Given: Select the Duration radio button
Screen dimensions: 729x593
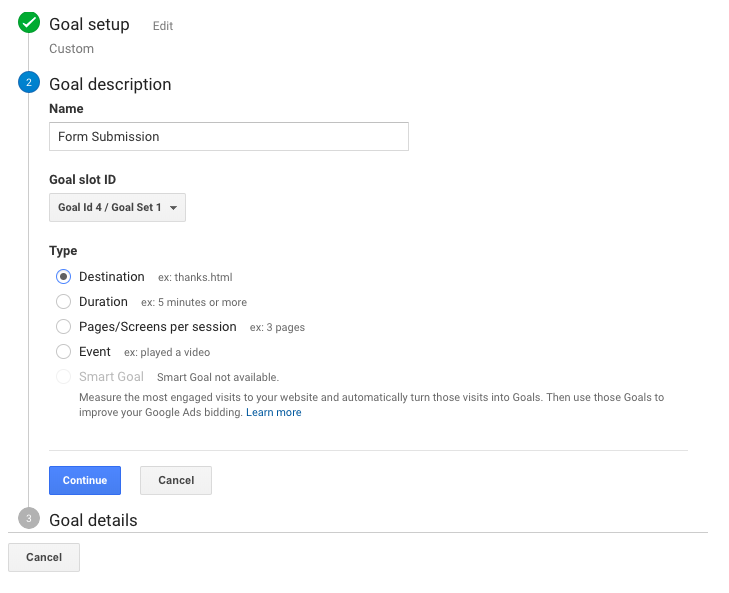Looking at the screenshot, I should tap(64, 302).
